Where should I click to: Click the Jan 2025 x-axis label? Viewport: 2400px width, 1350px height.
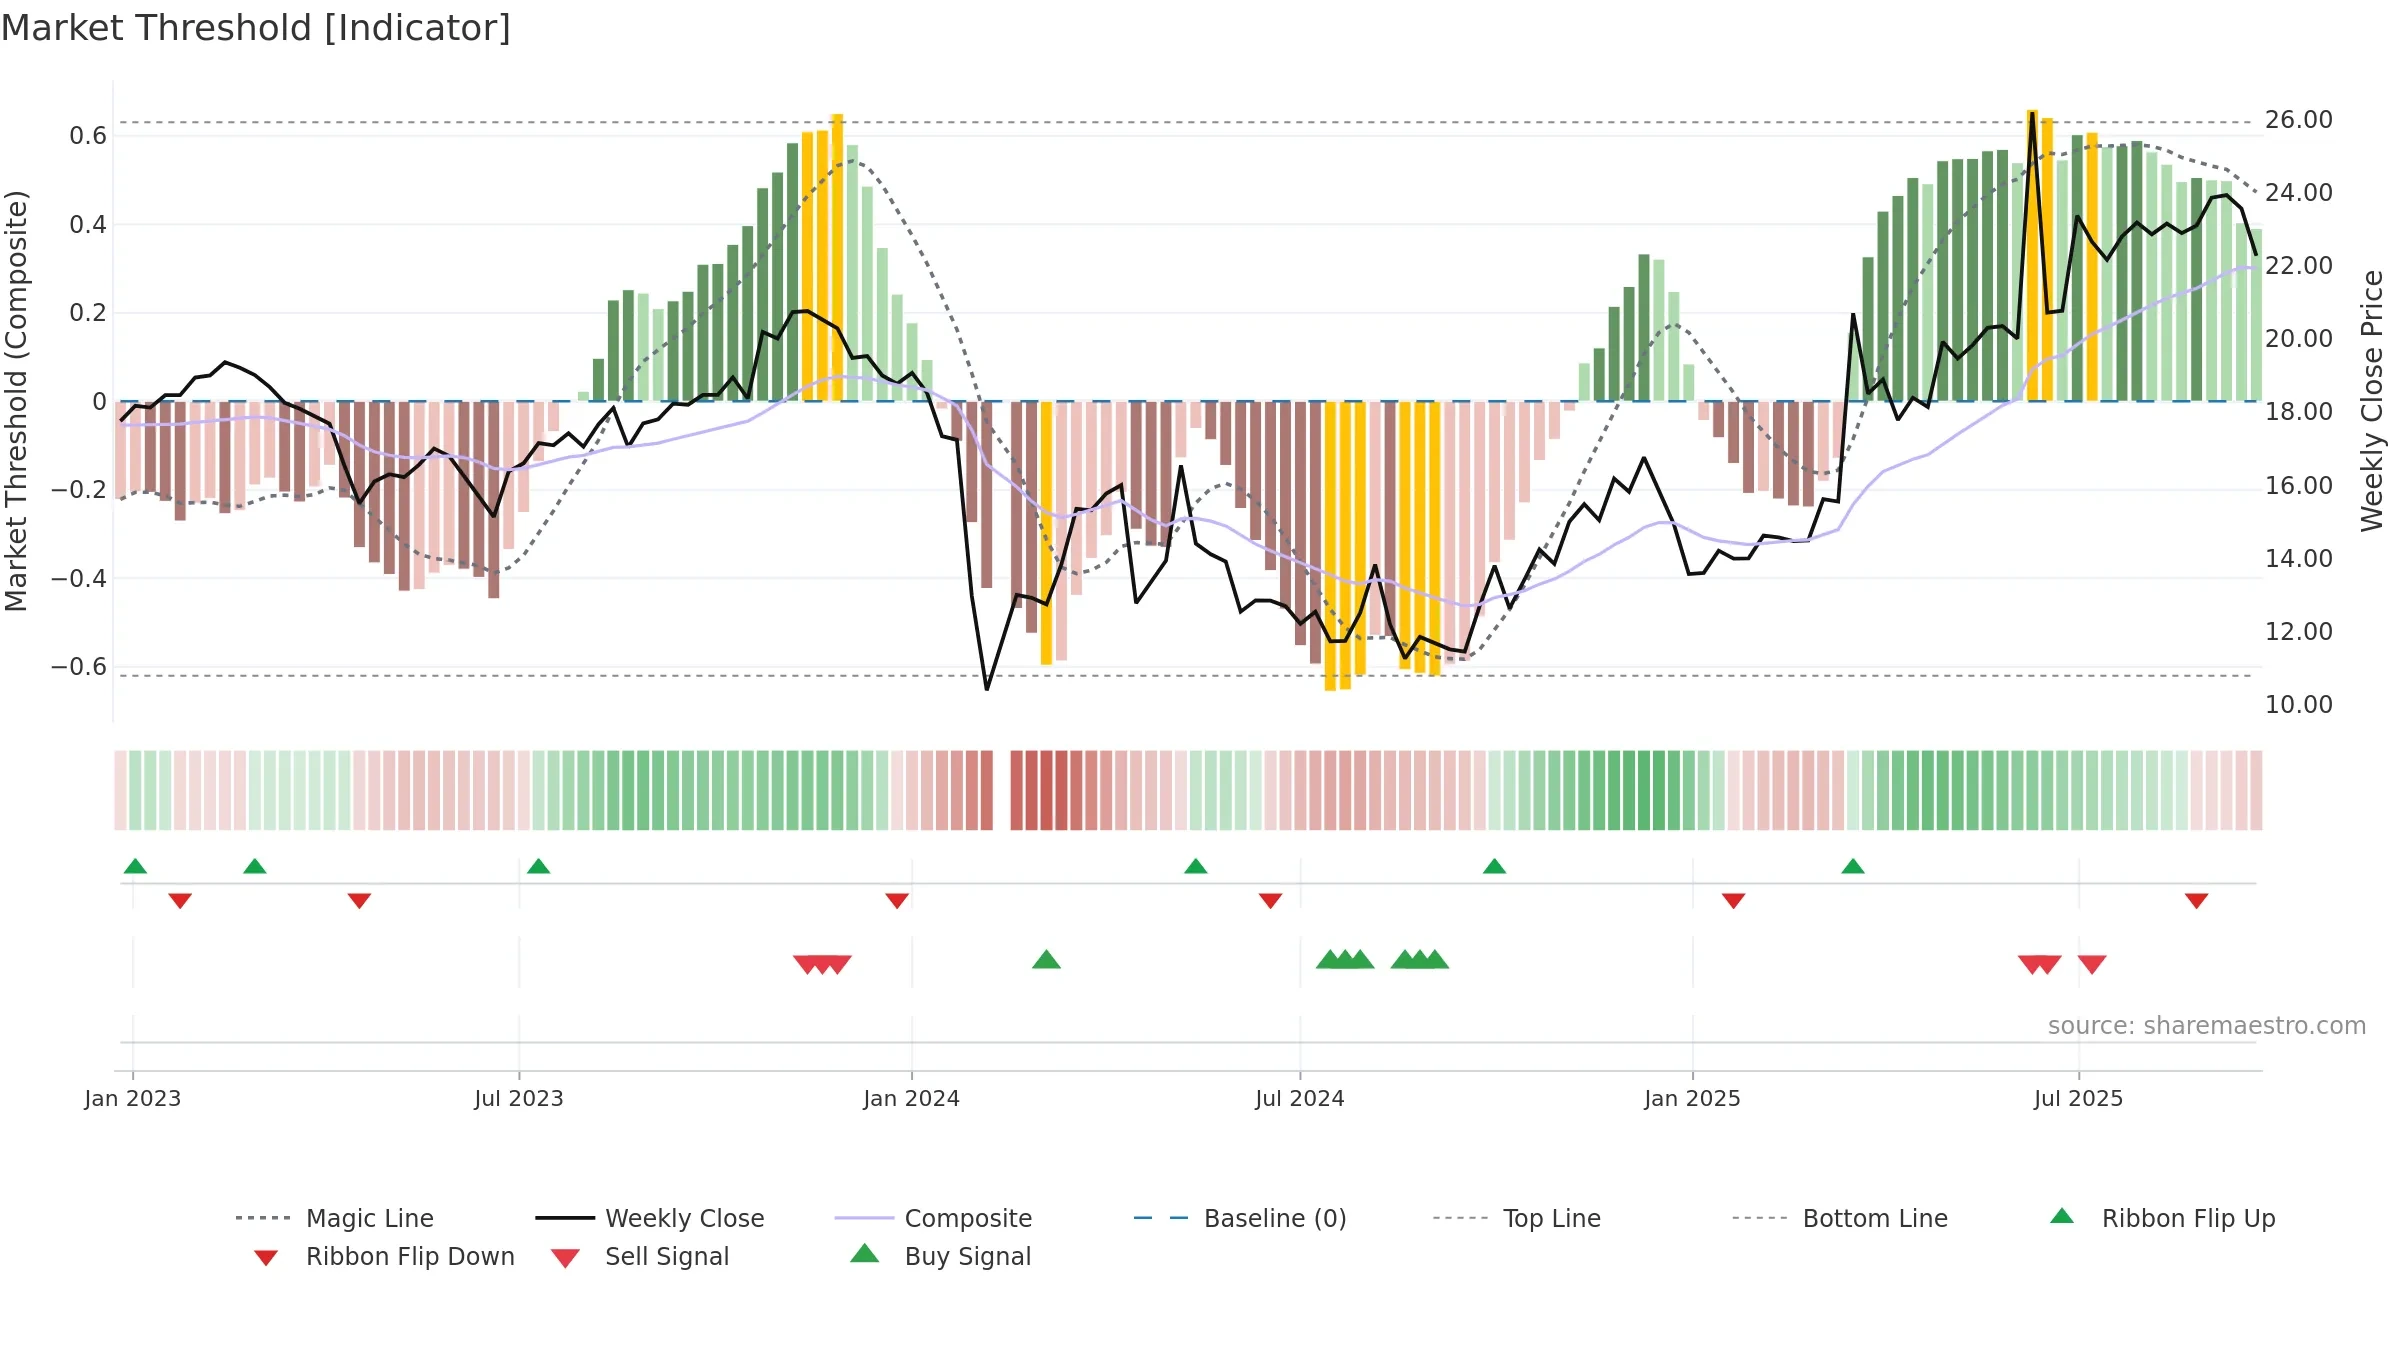1693,1099
